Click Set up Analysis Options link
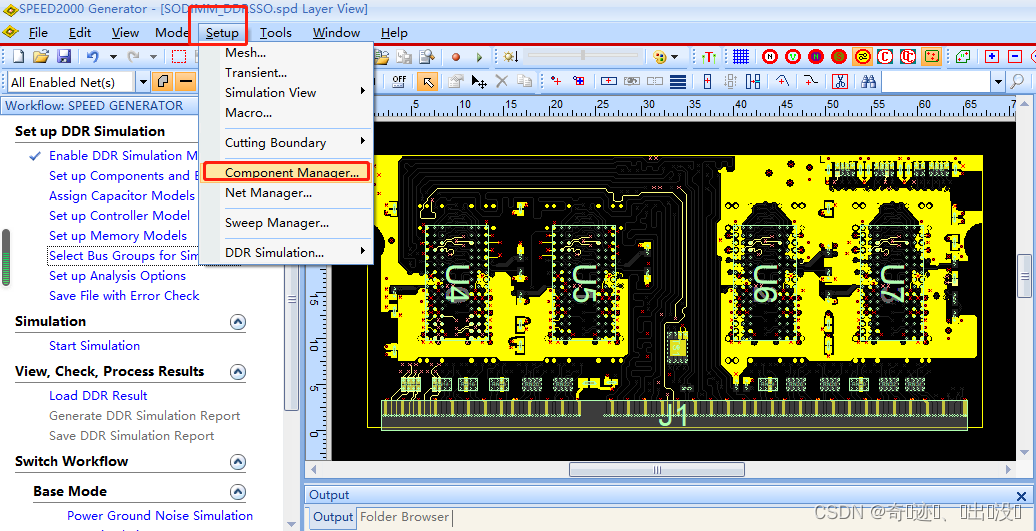Screen dimensions: 1036x531 click(117, 276)
